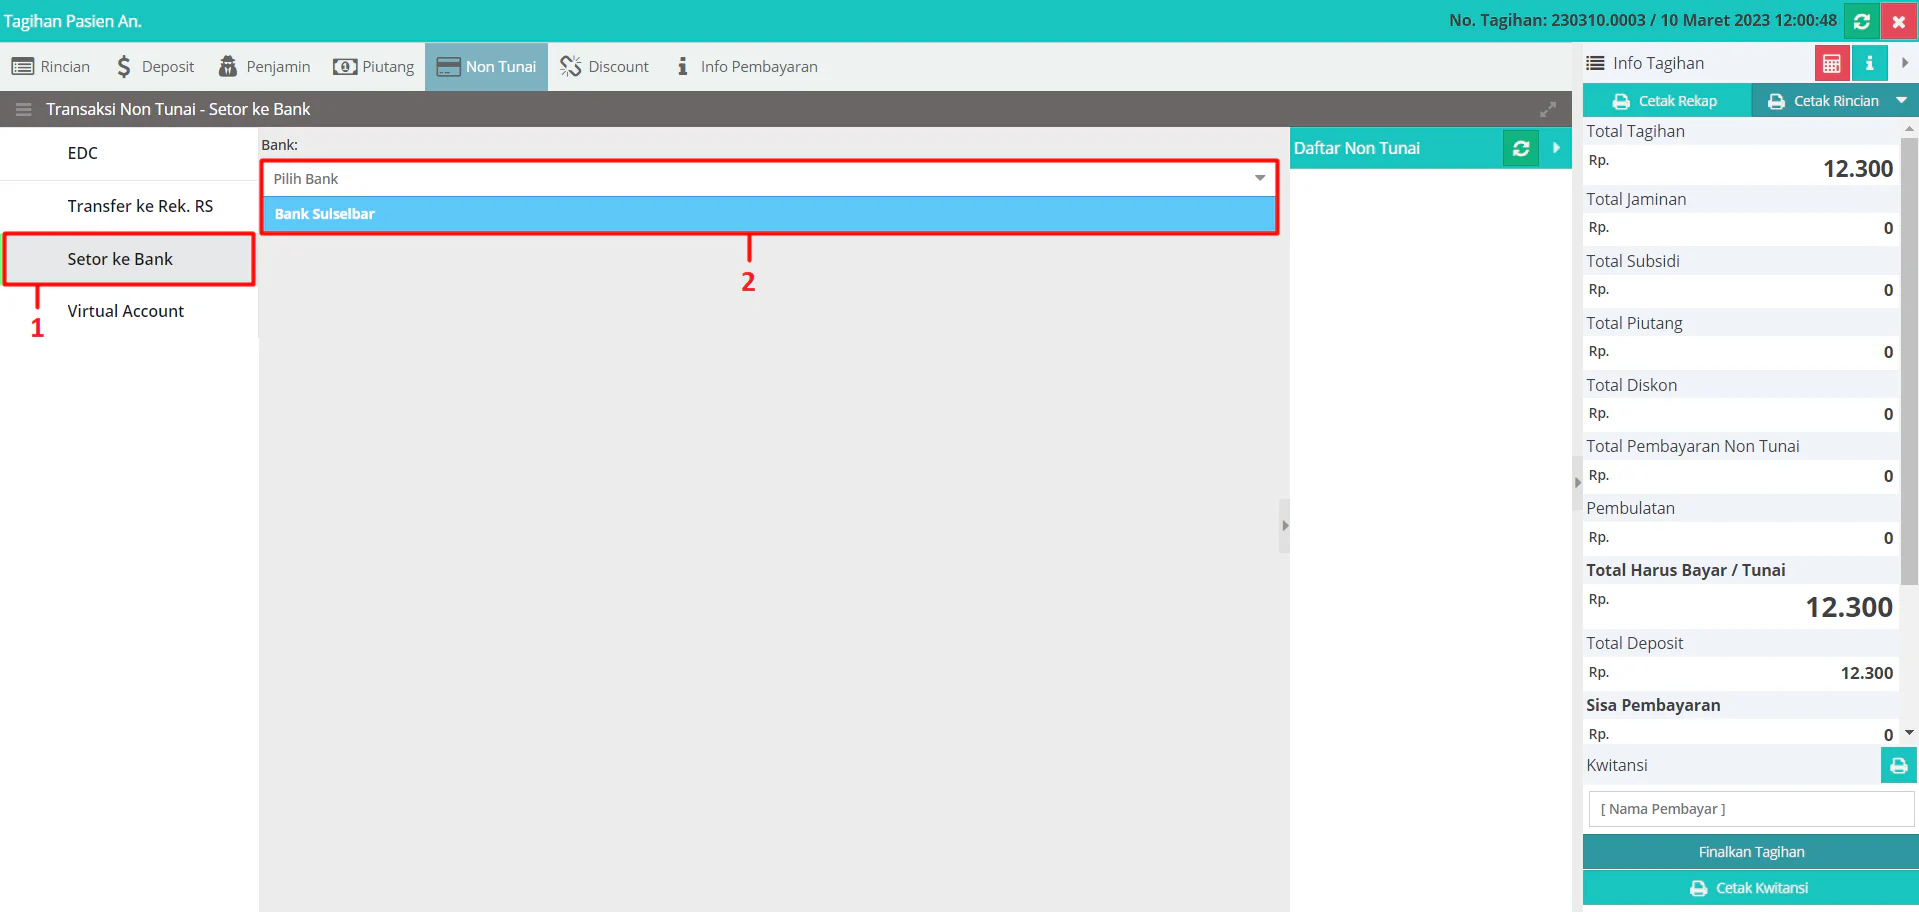This screenshot has width=1919, height=912.
Task: Click Cetak Rekap button
Action: pyautogui.click(x=1666, y=101)
